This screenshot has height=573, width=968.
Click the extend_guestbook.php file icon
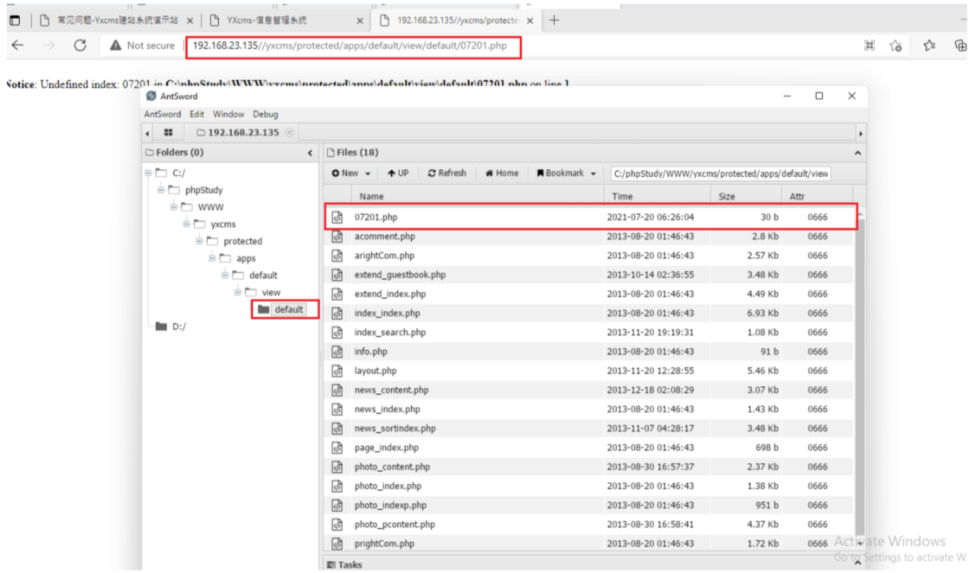pos(337,275)
